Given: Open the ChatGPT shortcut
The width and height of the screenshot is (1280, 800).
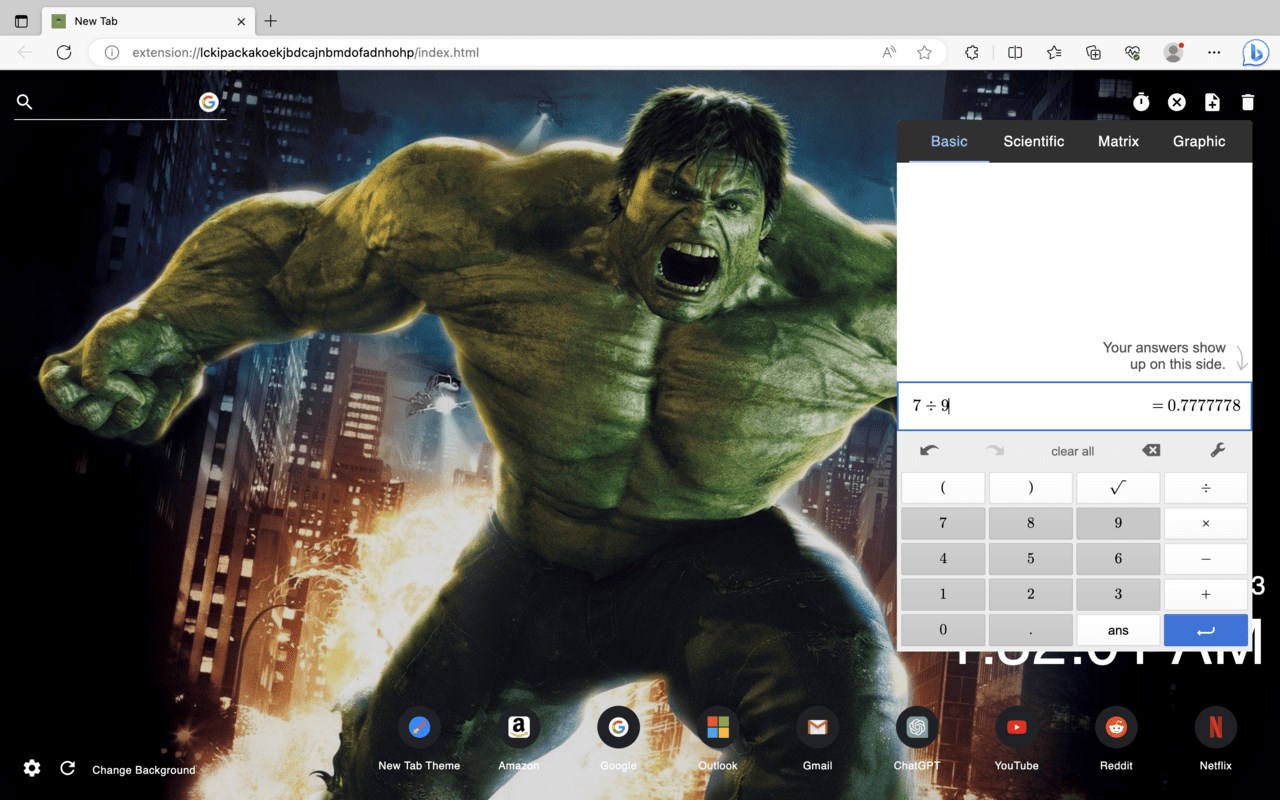Looking at the screenshot, I should [x=917, y=728].
